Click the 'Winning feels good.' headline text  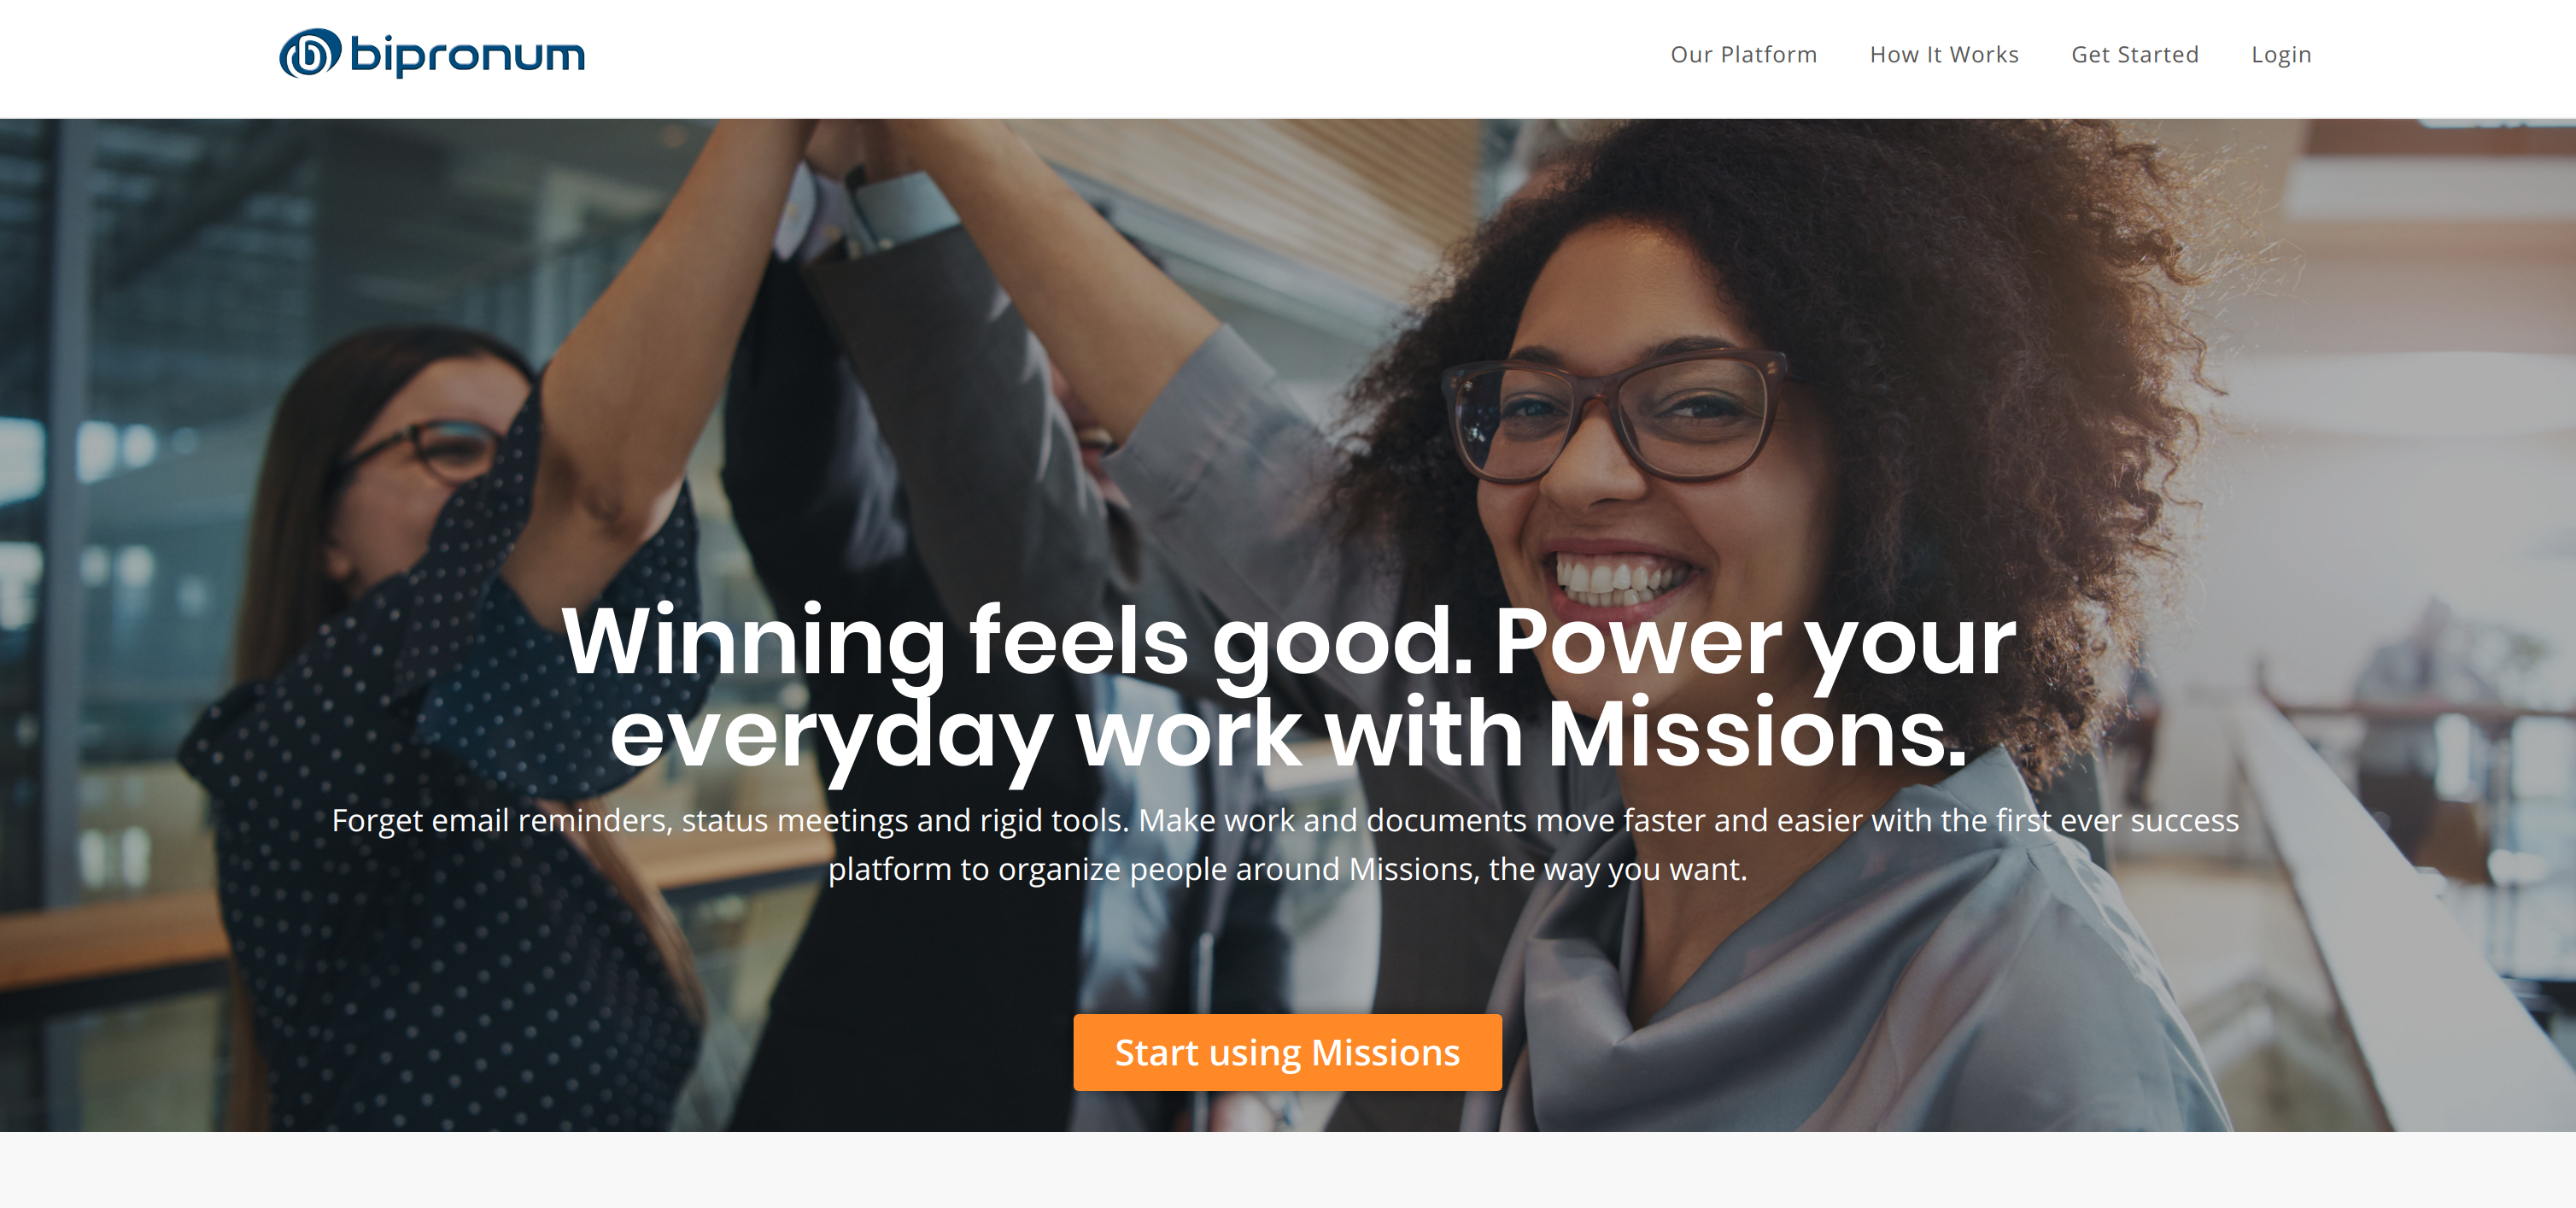pyautogui.click(x=1017, y=643)
